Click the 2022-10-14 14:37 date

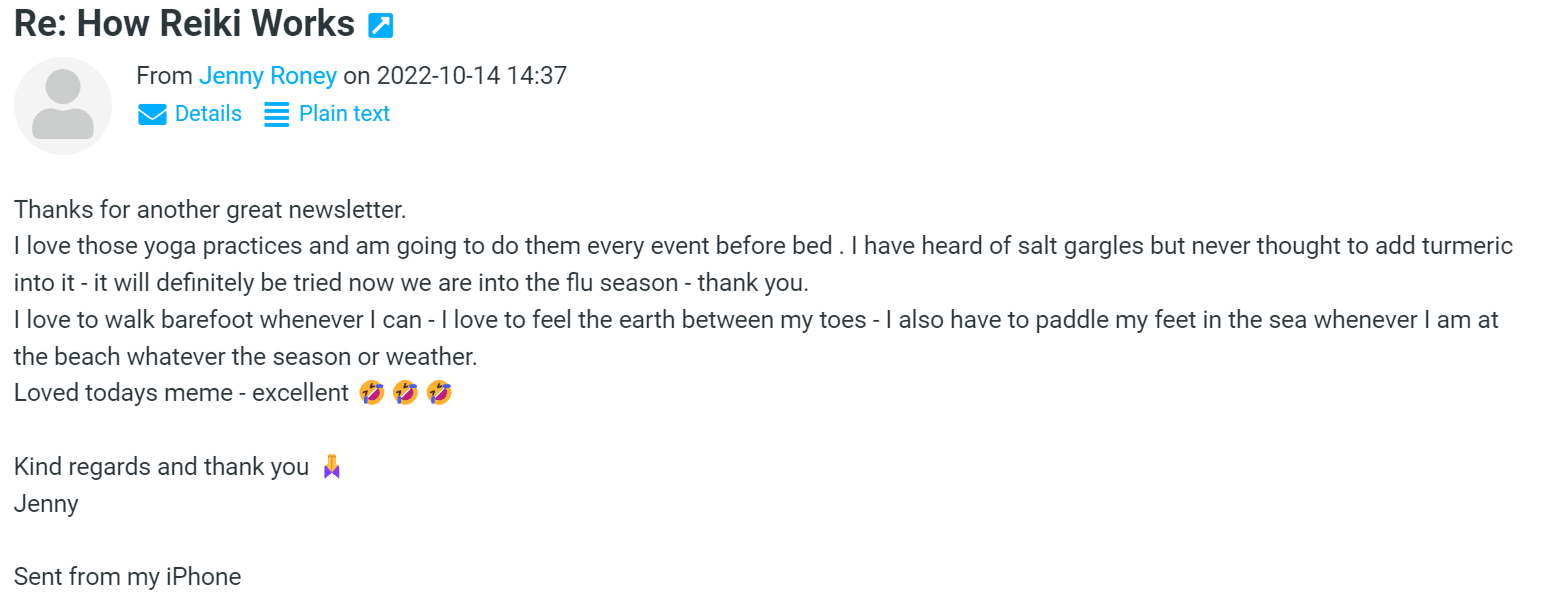[x=472, y=76]
